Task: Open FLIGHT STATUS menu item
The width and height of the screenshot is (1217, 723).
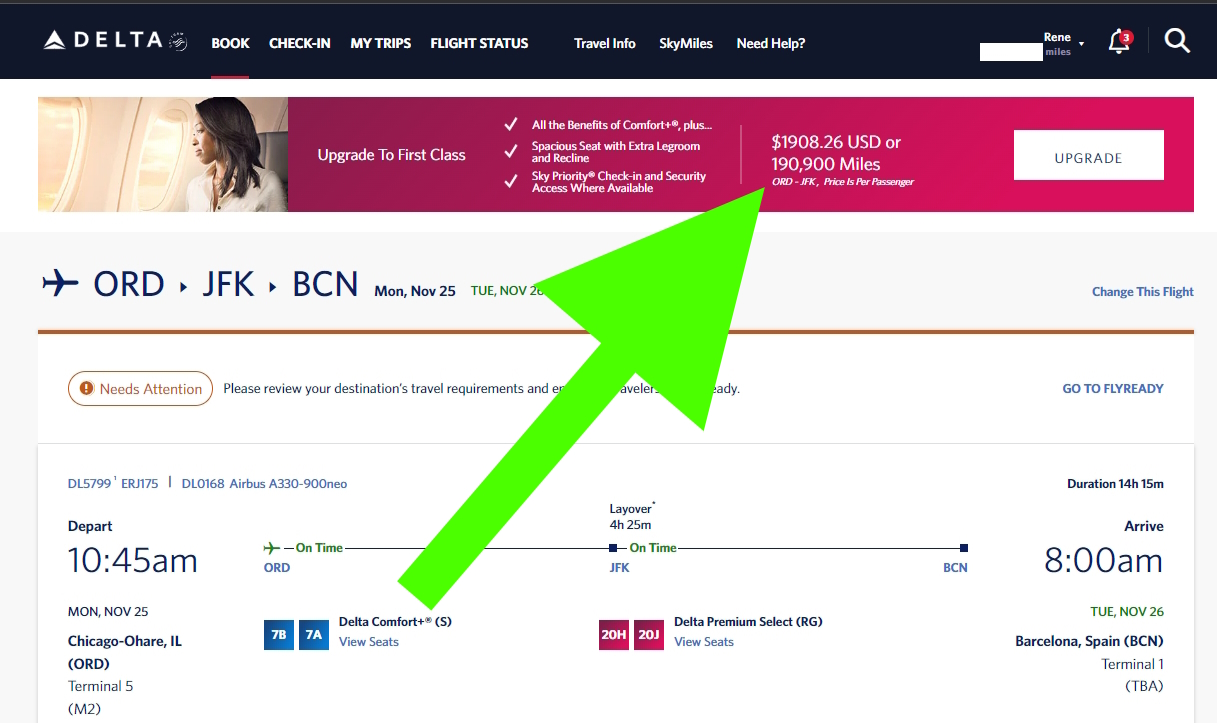Action: click(x=479, y=43)
